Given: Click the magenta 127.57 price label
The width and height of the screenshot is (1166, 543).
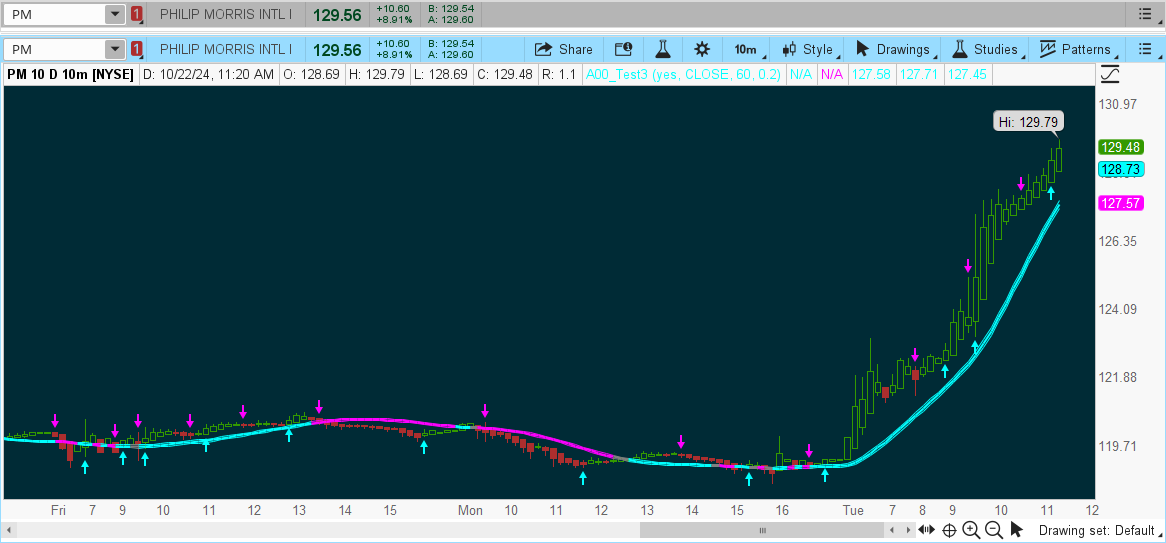Looking at the screenshot, I should pyautogui.click(x=1120, y=203).
